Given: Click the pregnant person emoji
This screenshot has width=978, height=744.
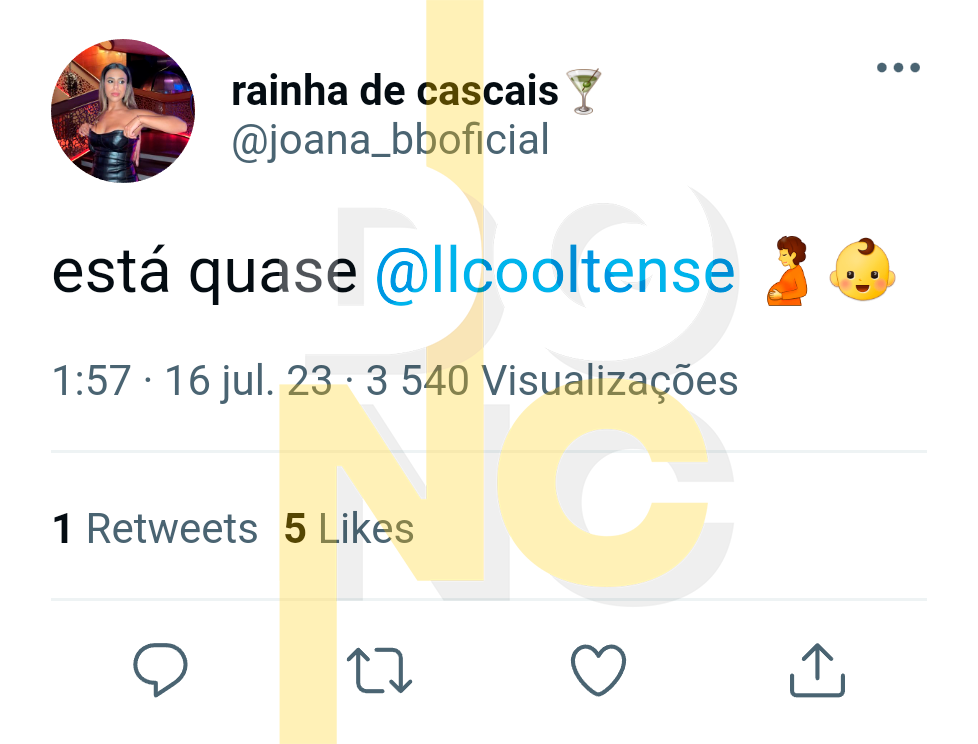Looking at the screenshot, I should tap(787, 270).
